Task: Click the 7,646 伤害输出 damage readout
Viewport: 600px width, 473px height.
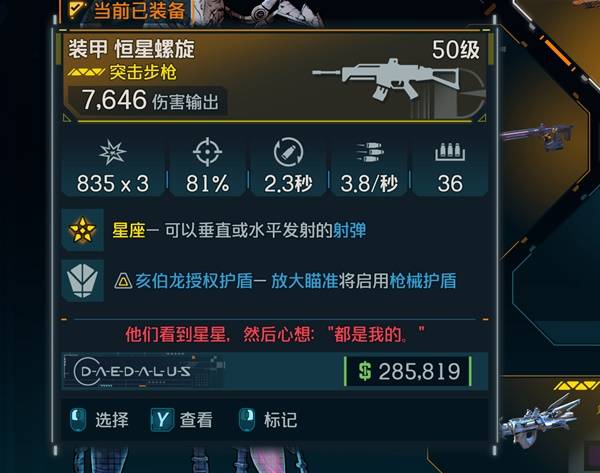Action: [x=150, y=100]
